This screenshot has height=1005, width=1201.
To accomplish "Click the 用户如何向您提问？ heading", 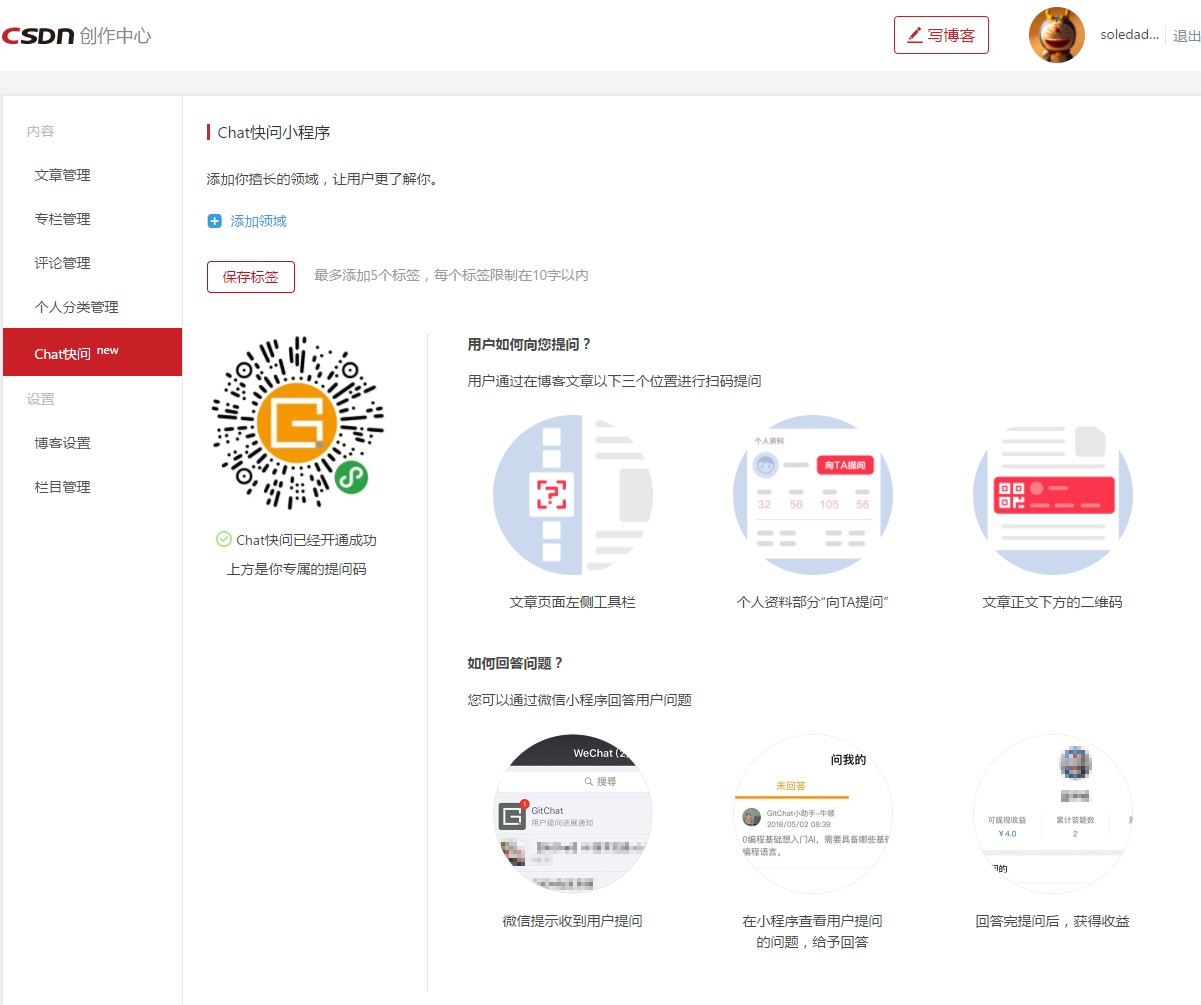I will 530,344.
